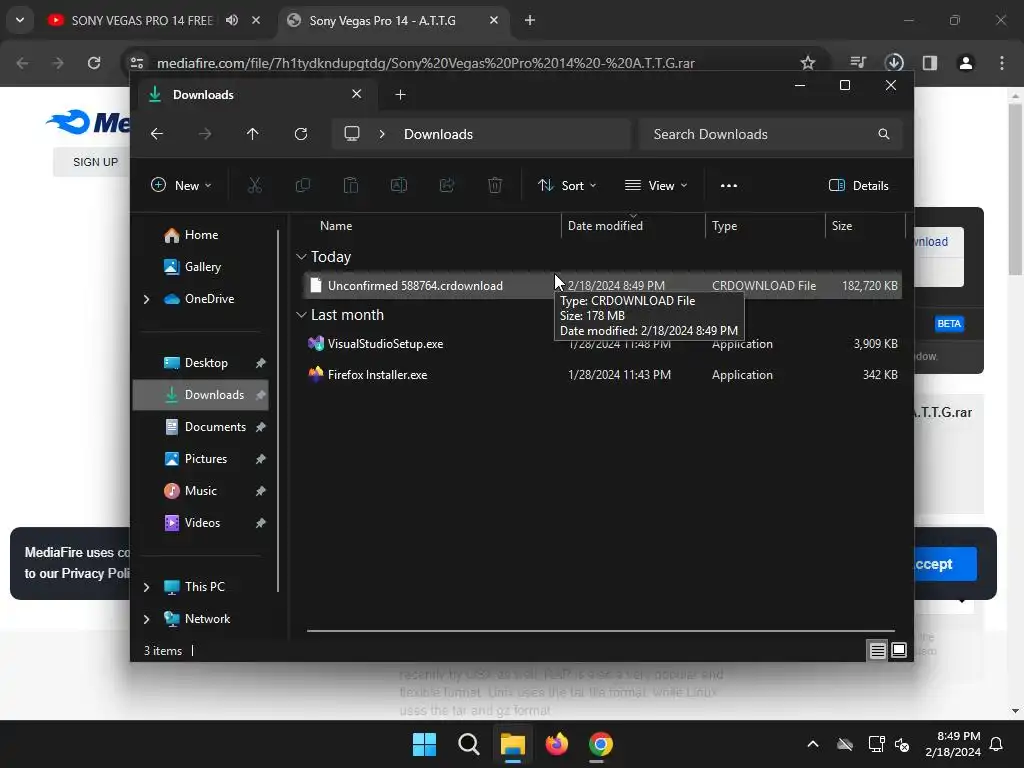This screenshot has width=1024, height=768.
Task: Switch to the SONY VEGAS PRO 14 FREE tab
Action: 142,20
